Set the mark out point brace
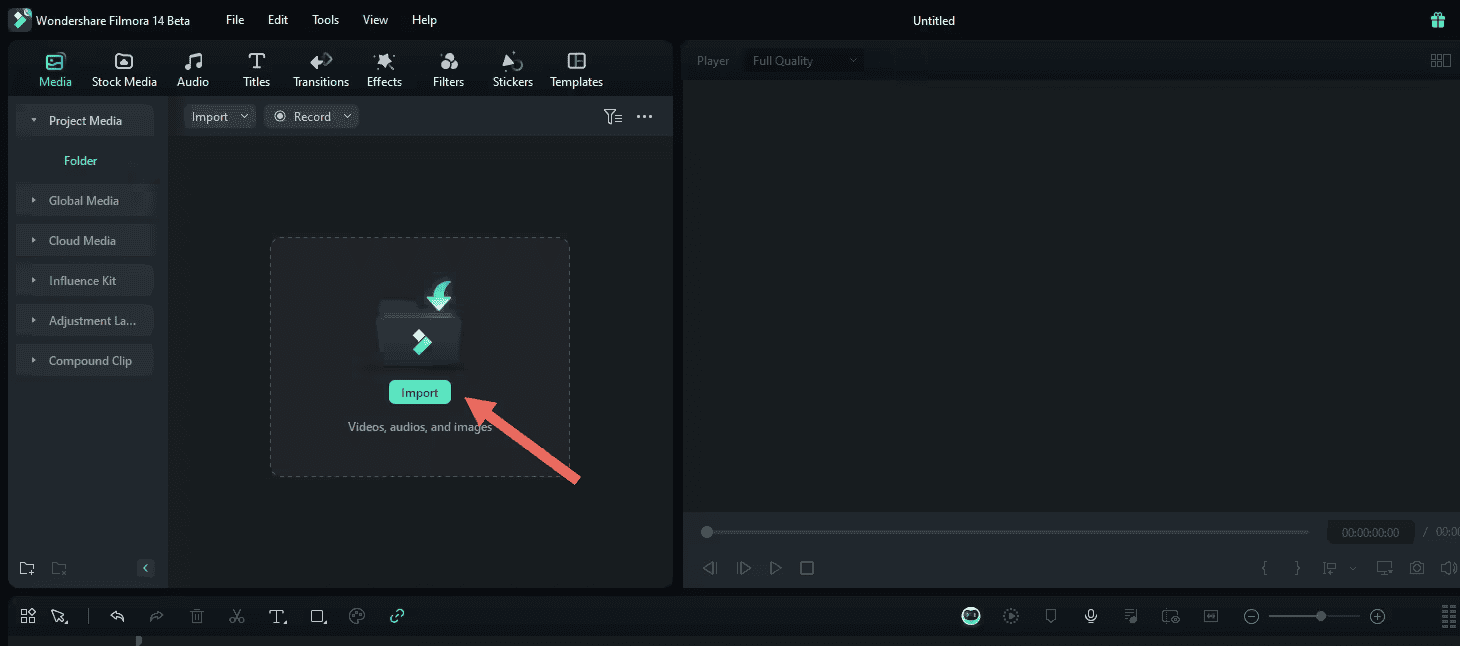1460x646 pixels. point(1297,568)
